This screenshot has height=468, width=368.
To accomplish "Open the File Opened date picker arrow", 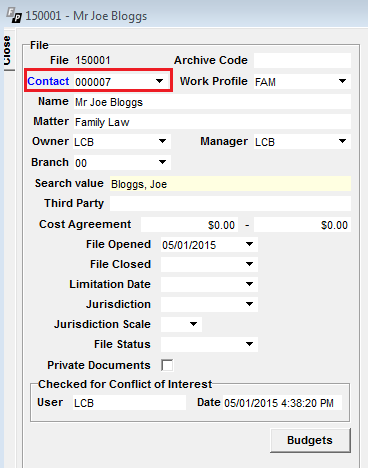I will click(249, 244).
